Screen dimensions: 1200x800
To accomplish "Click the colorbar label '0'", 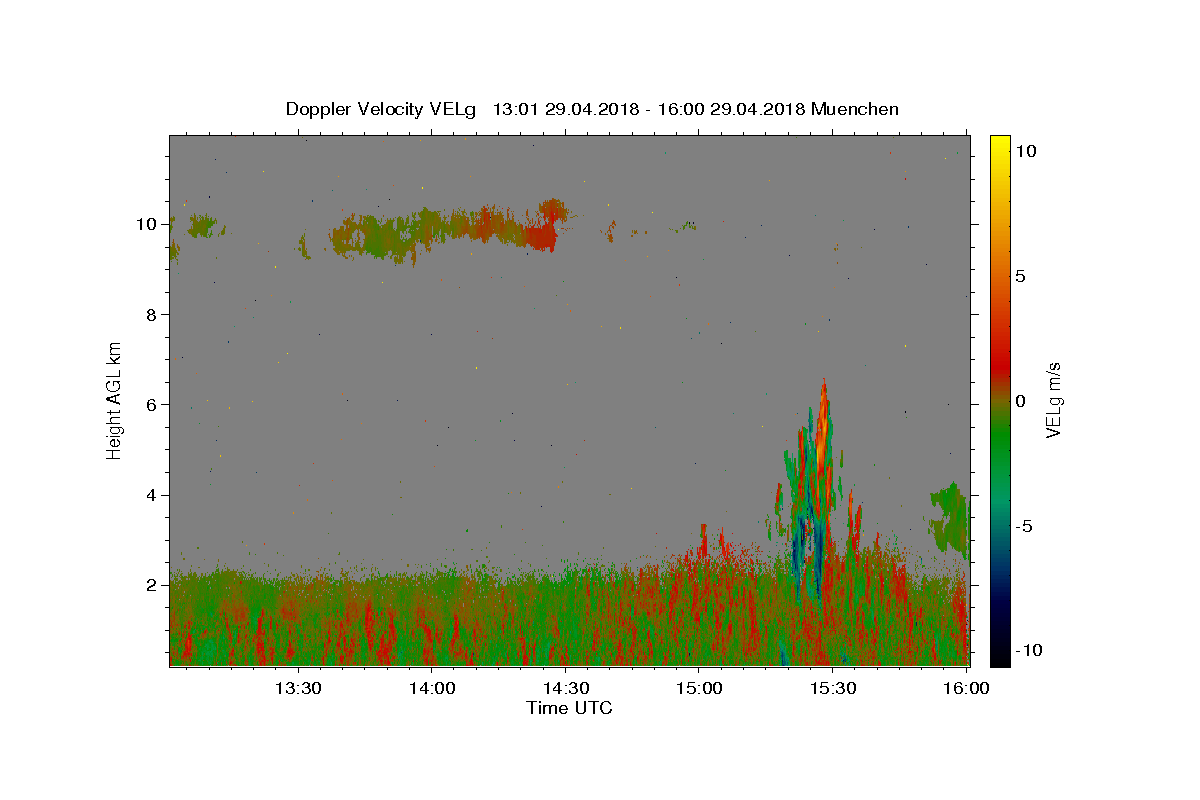I will pyautogui.click(x=1020, y=401).
